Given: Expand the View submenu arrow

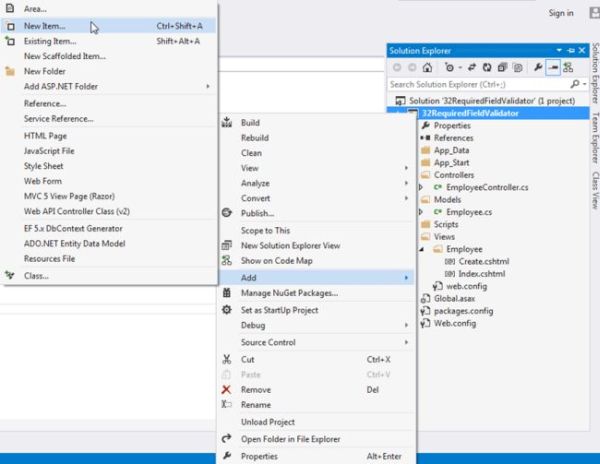Looking at the screenshot, I should (x=406, y=168).
